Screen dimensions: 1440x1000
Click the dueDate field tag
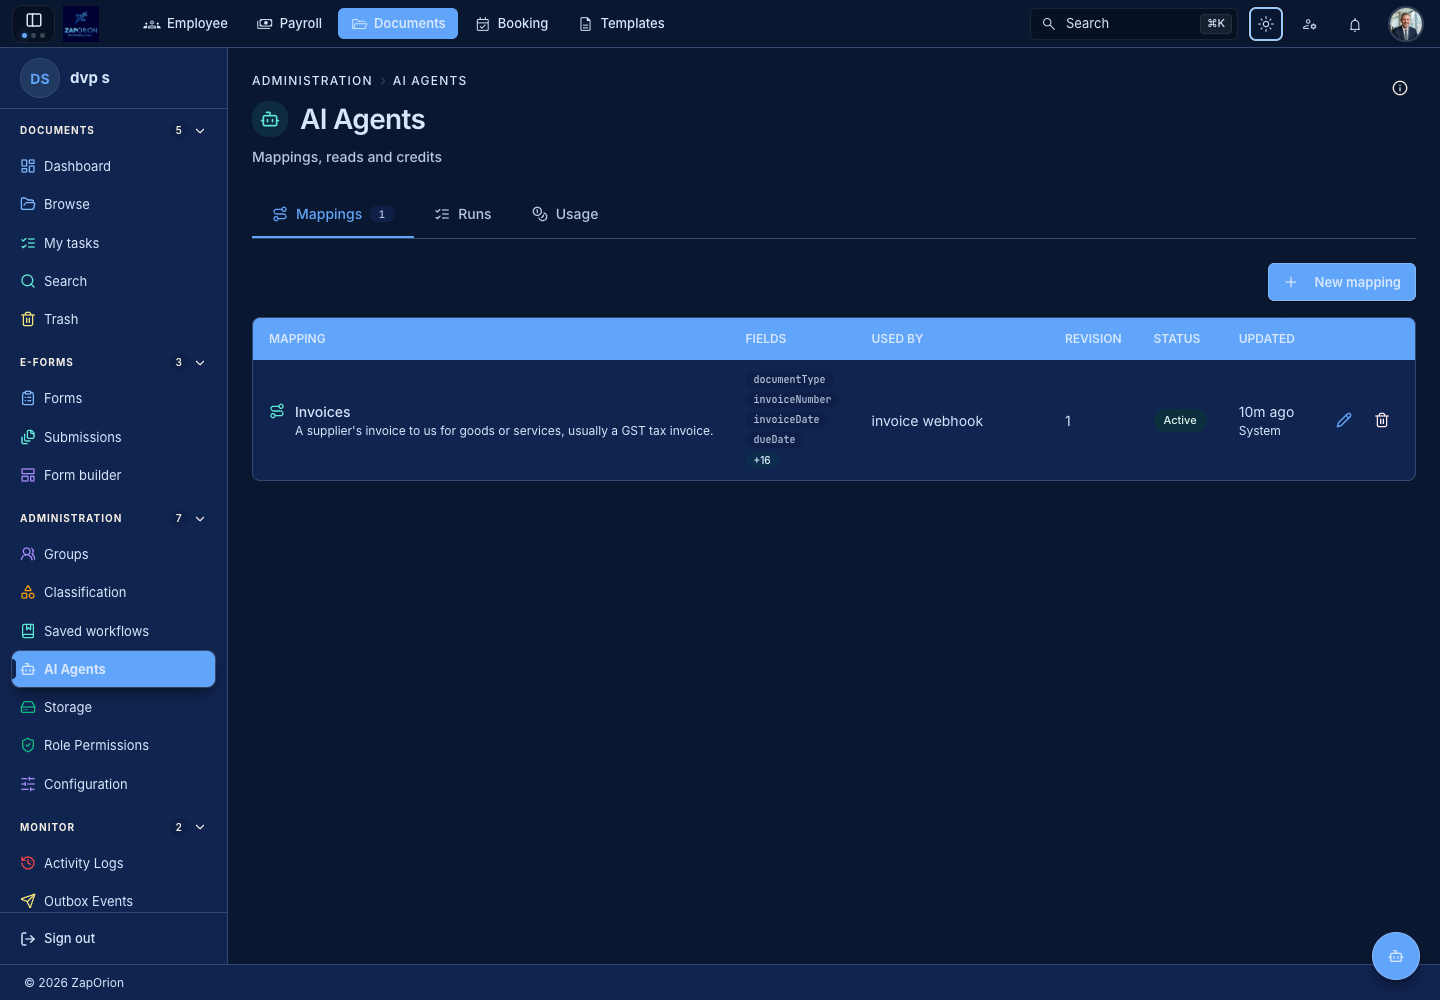coord(774,439)
